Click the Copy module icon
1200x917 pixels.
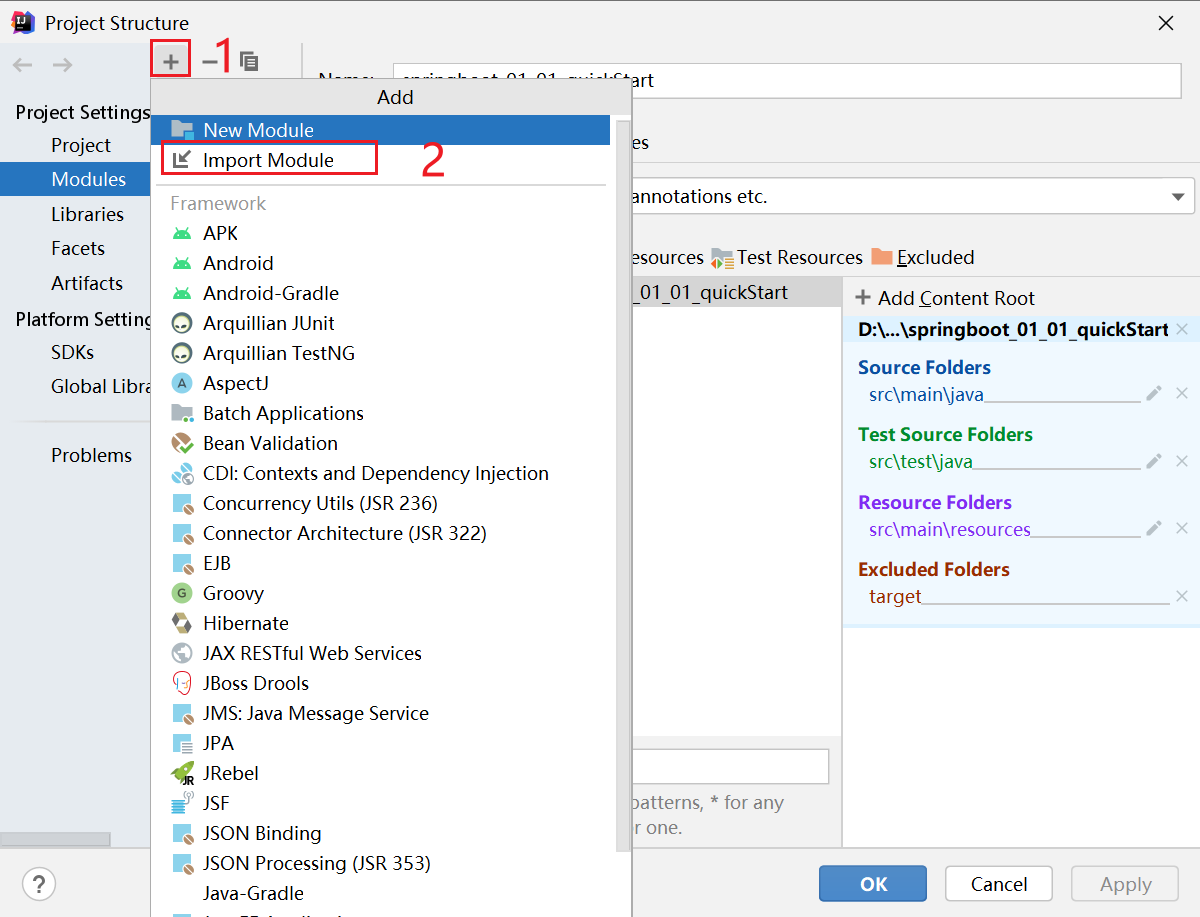pyautogui.click(x=249, y=61)
